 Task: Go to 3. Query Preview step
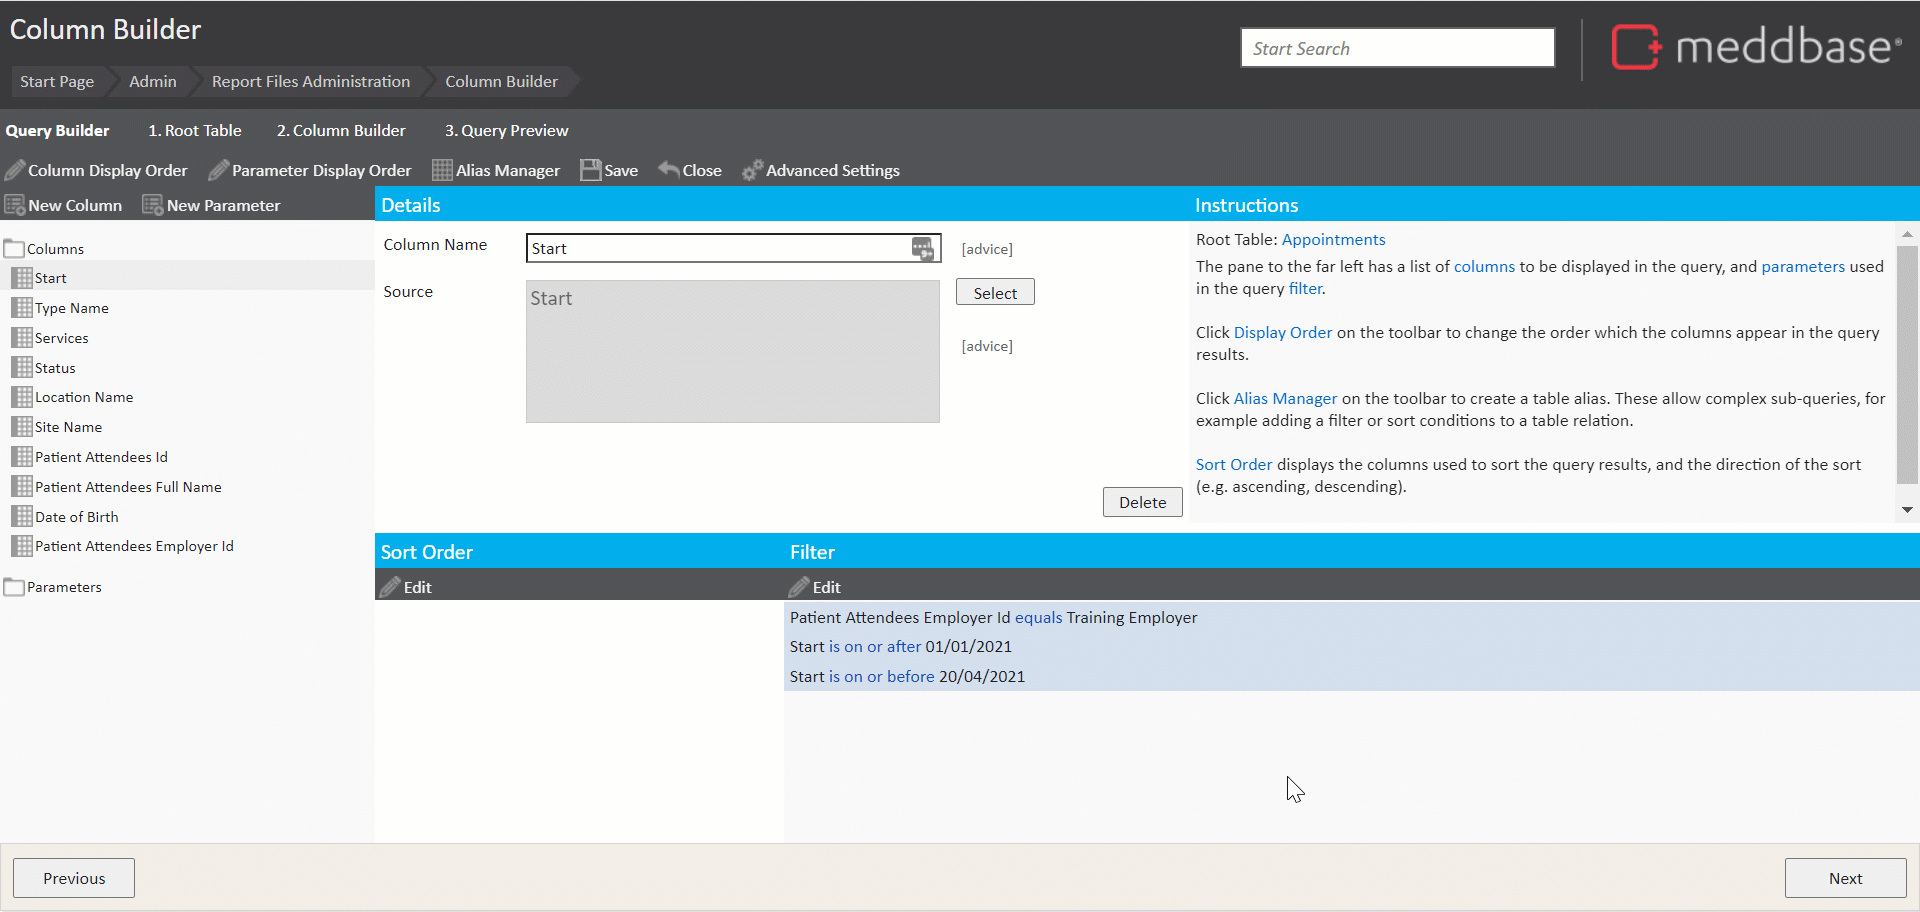(506, 130)
